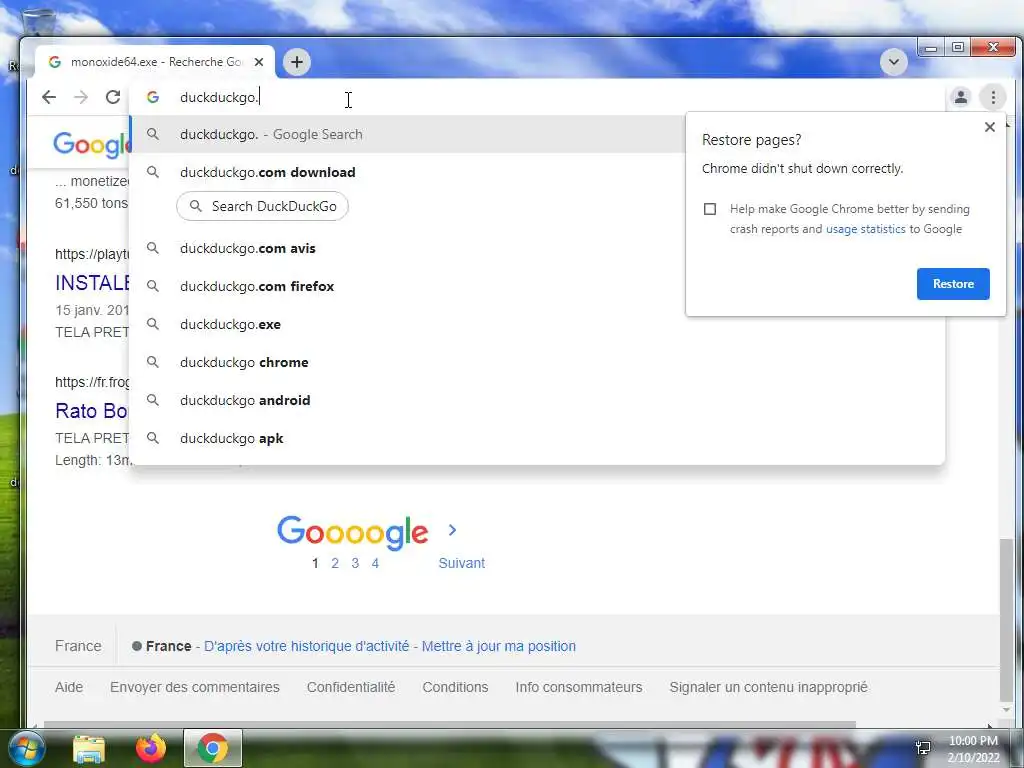Image resolution: width=1024 pixels, height=768 pixels.
Task: Click the next arrow beside Gooooogle
Action: click(453, 530)
